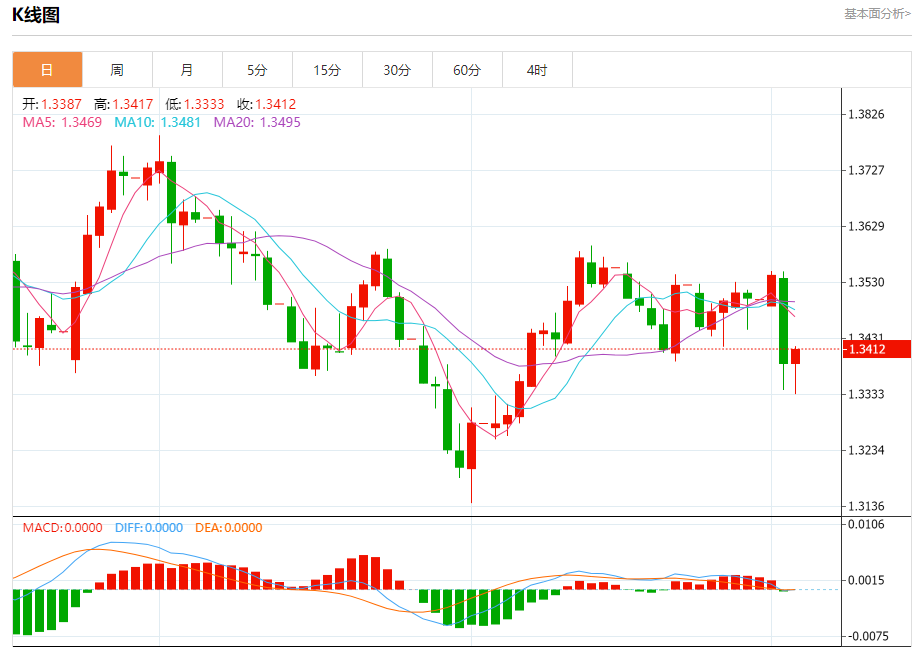Click the DEA:0.0000 indicator label
920x647 pixels.
tap(229, 527)
